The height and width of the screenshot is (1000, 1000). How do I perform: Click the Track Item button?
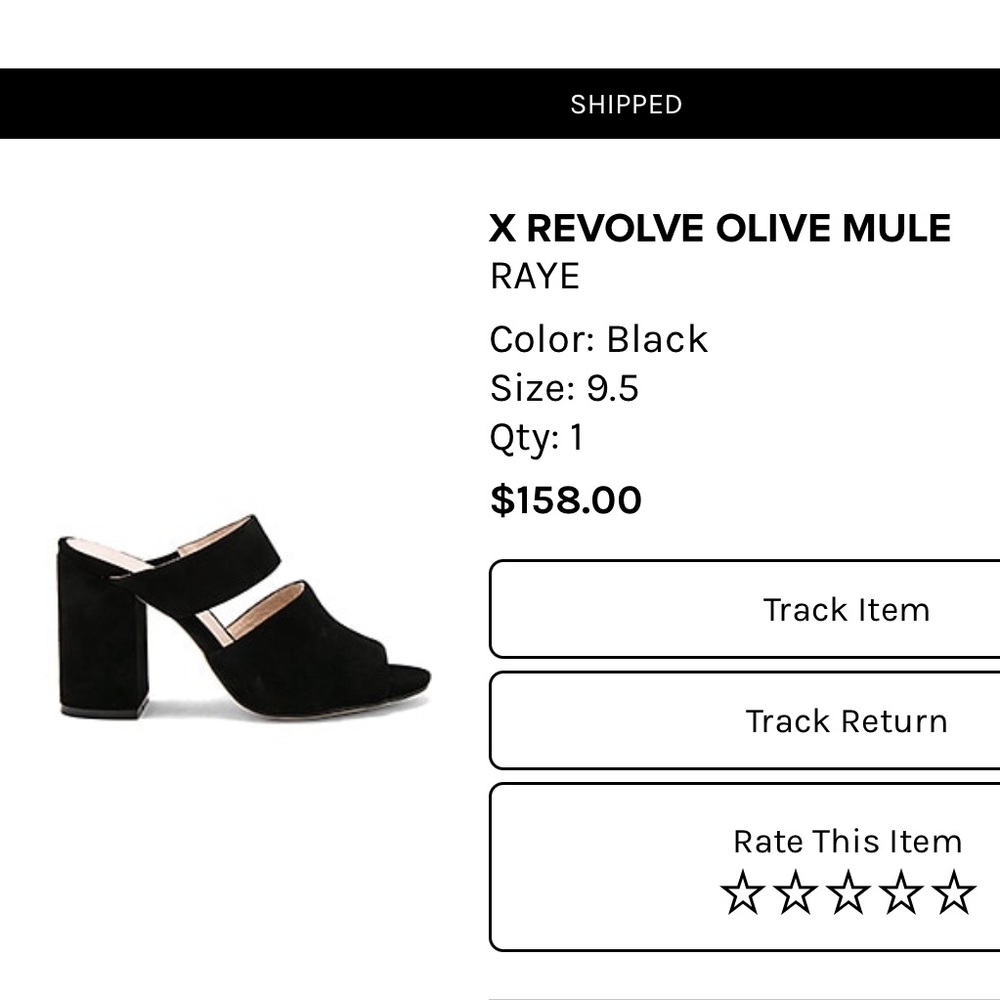click(x=845, y=609)
